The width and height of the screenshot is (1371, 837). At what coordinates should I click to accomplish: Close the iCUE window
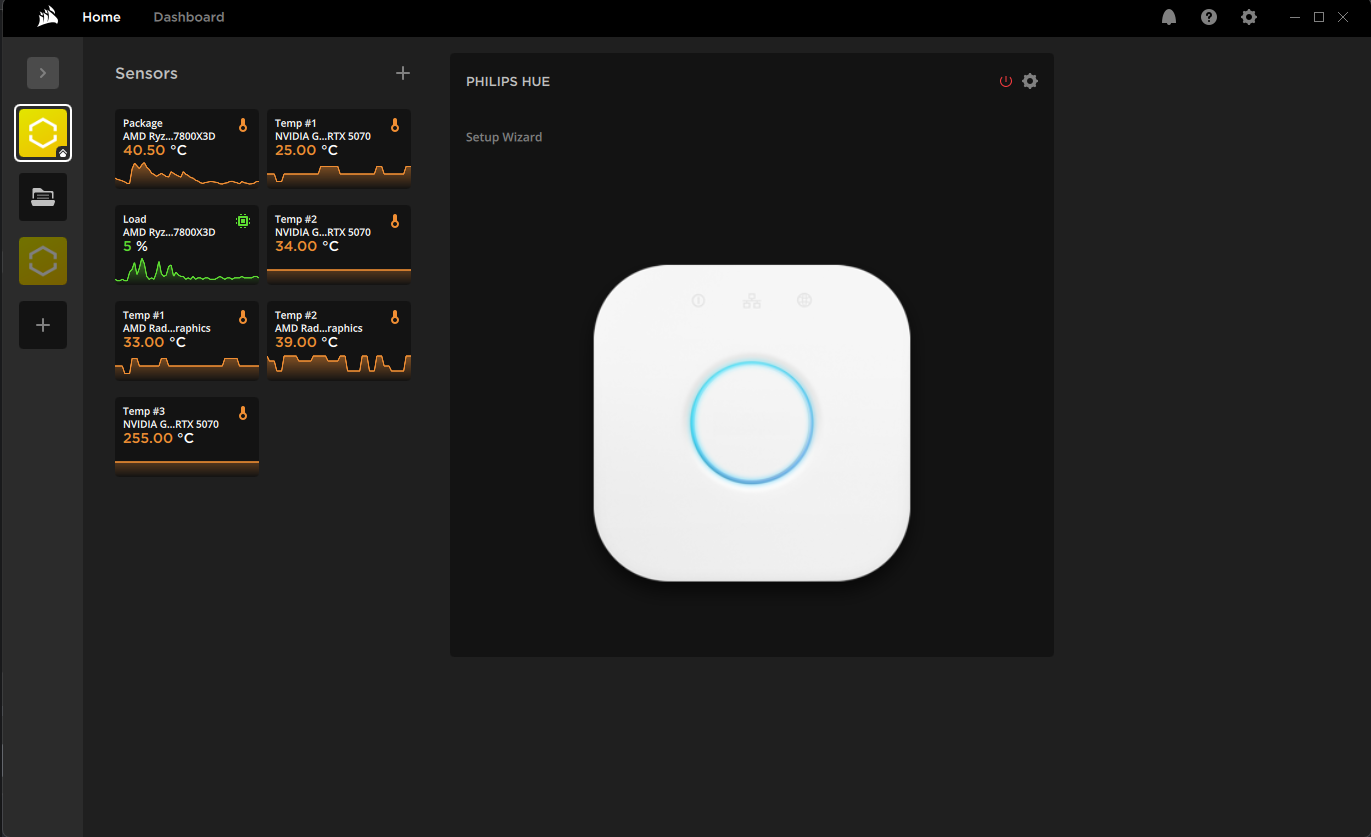point(1343,17)
